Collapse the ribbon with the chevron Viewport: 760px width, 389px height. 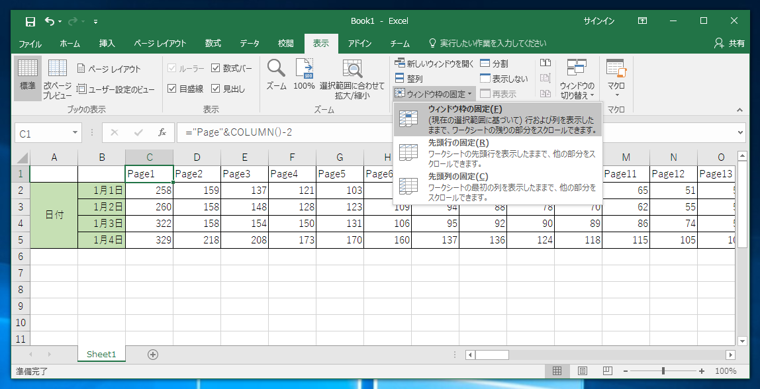740,110
